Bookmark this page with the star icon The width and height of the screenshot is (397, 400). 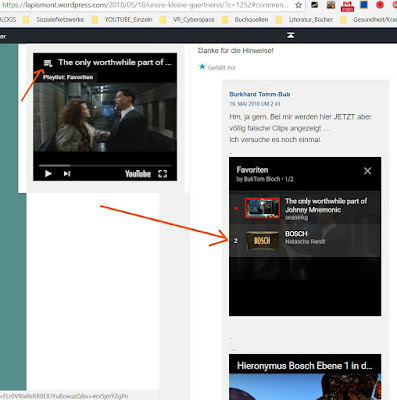tap(298, 5)
